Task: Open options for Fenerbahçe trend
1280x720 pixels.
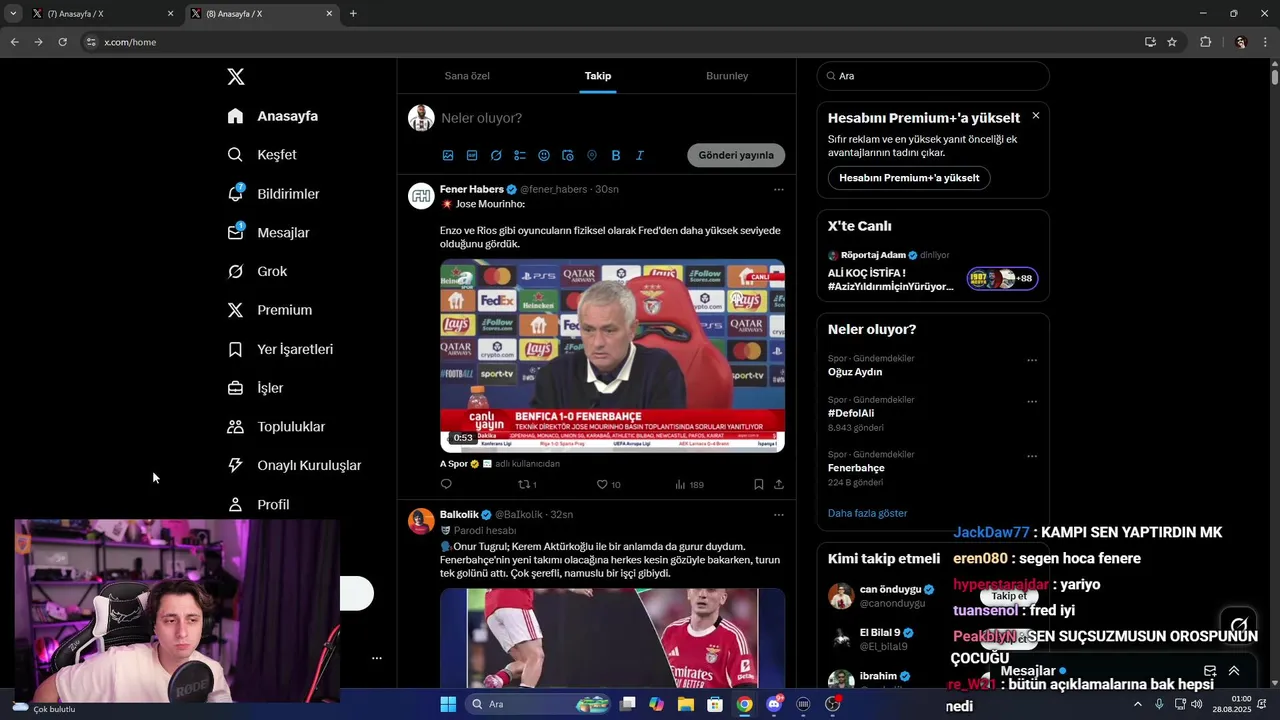Action: (1032, 456)
